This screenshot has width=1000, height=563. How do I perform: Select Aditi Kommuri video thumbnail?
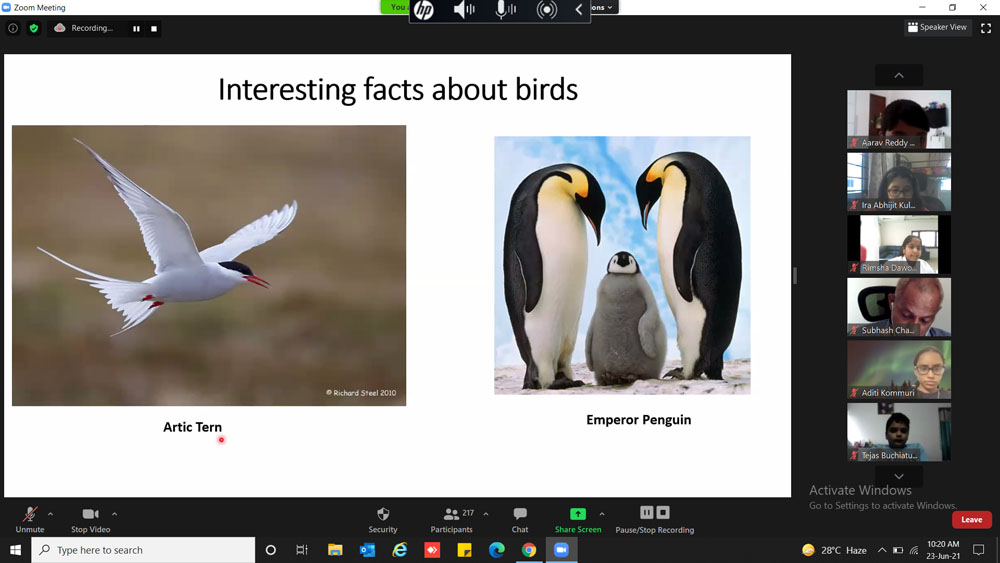[x=899, y=369]
